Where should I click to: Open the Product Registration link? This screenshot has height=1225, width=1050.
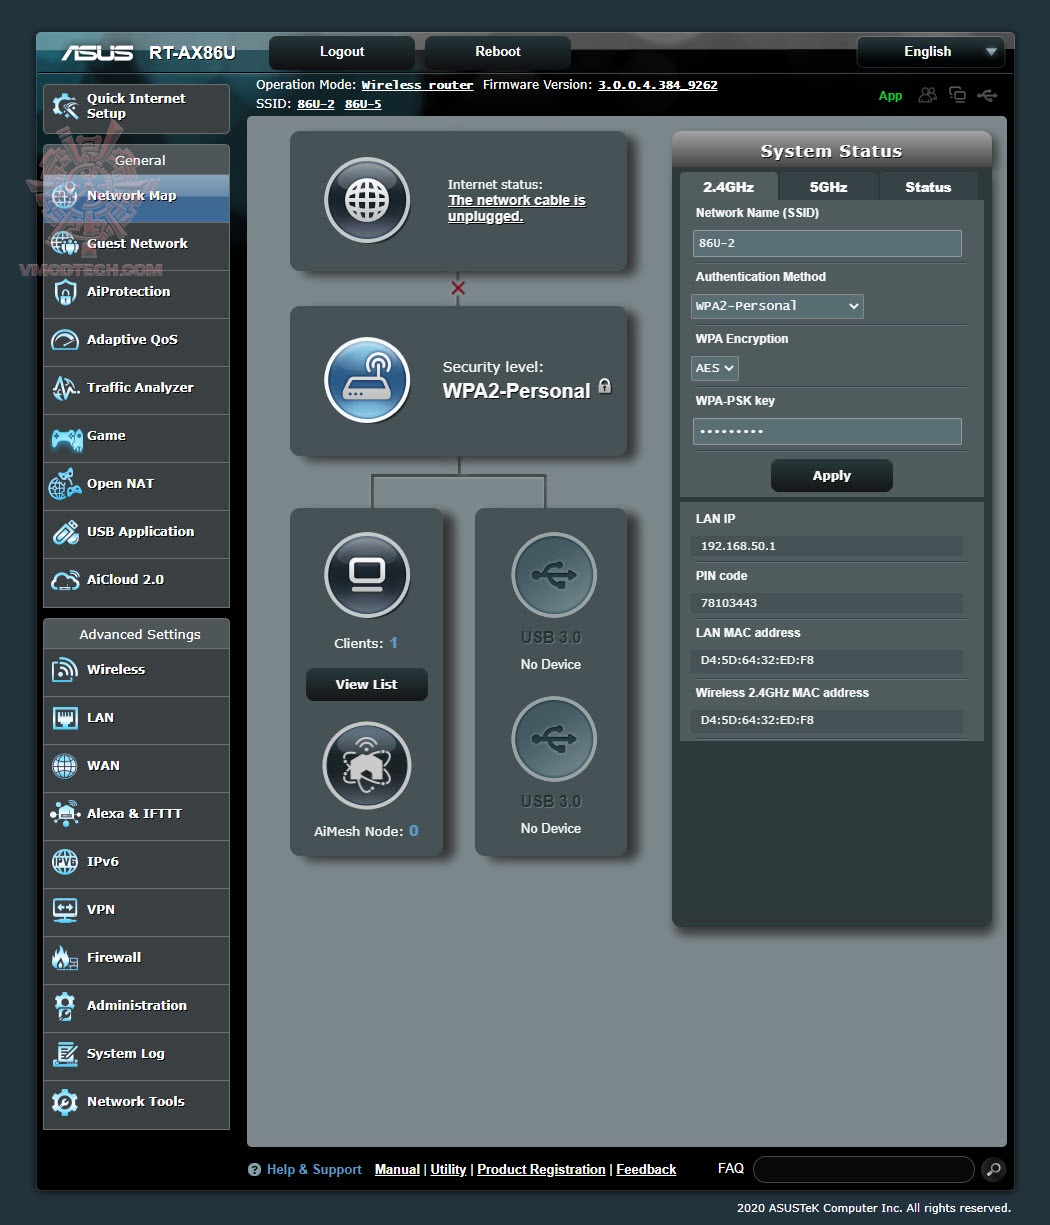pyautogui.click(x=541, y=1169)
